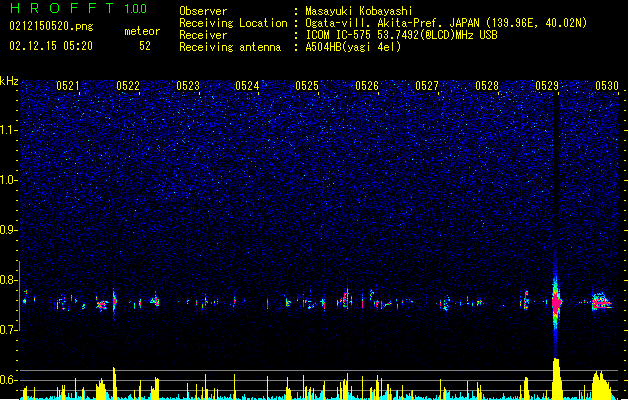Click the meteor count value 52
This screenshot has height=400, width=629.
(145, 46)
